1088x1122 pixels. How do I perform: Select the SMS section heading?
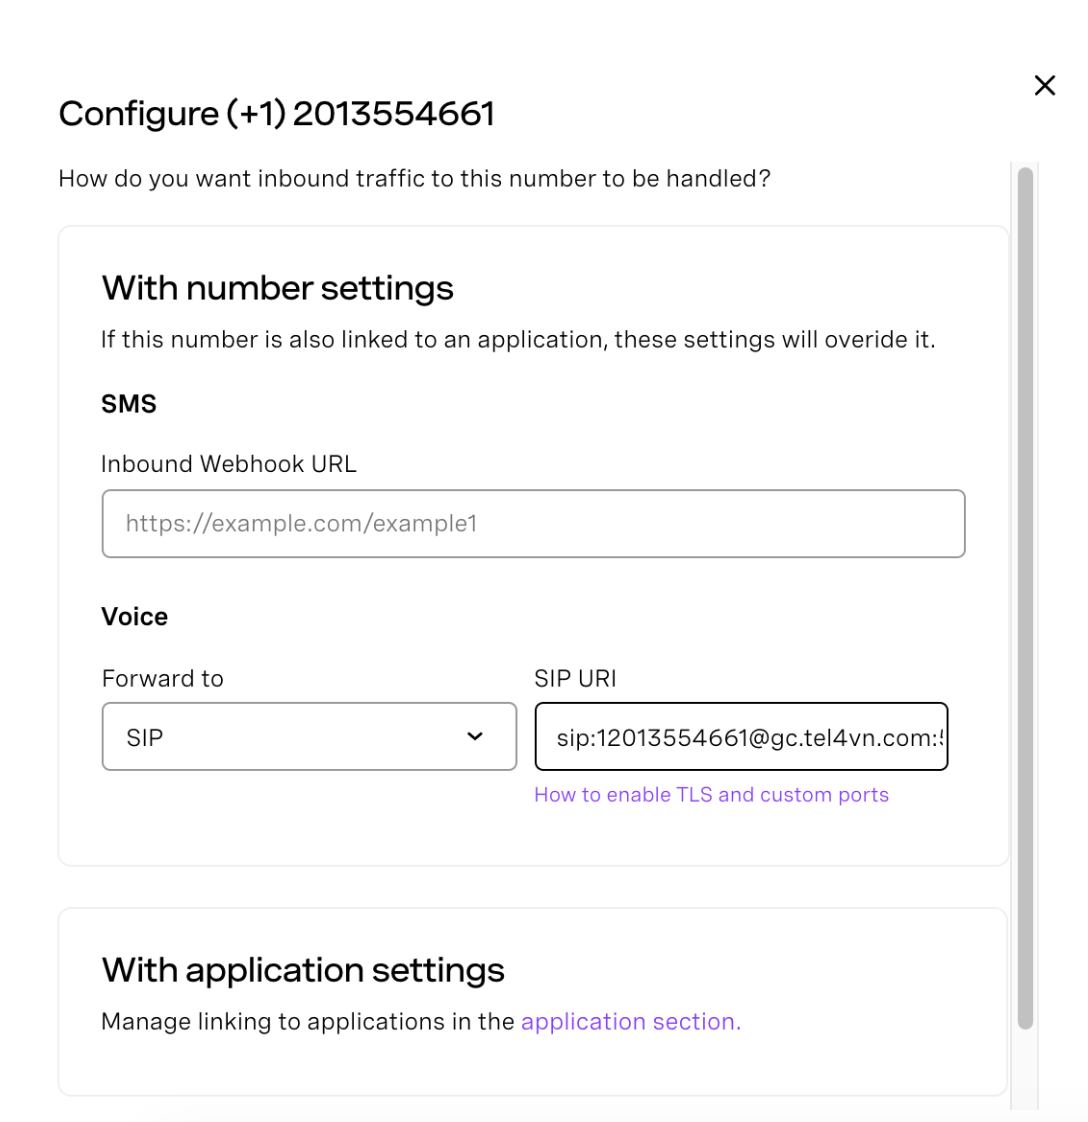(129, 404)
